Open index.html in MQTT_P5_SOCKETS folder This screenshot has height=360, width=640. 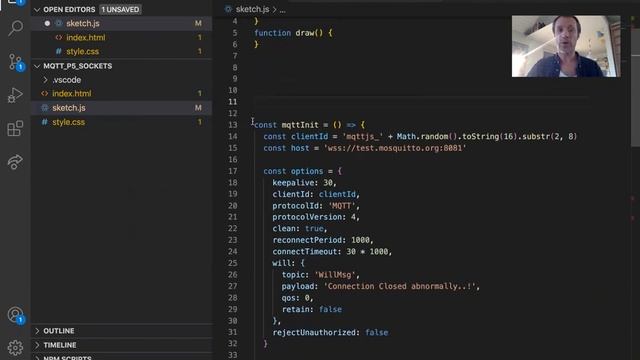click(x=122, y=93)
